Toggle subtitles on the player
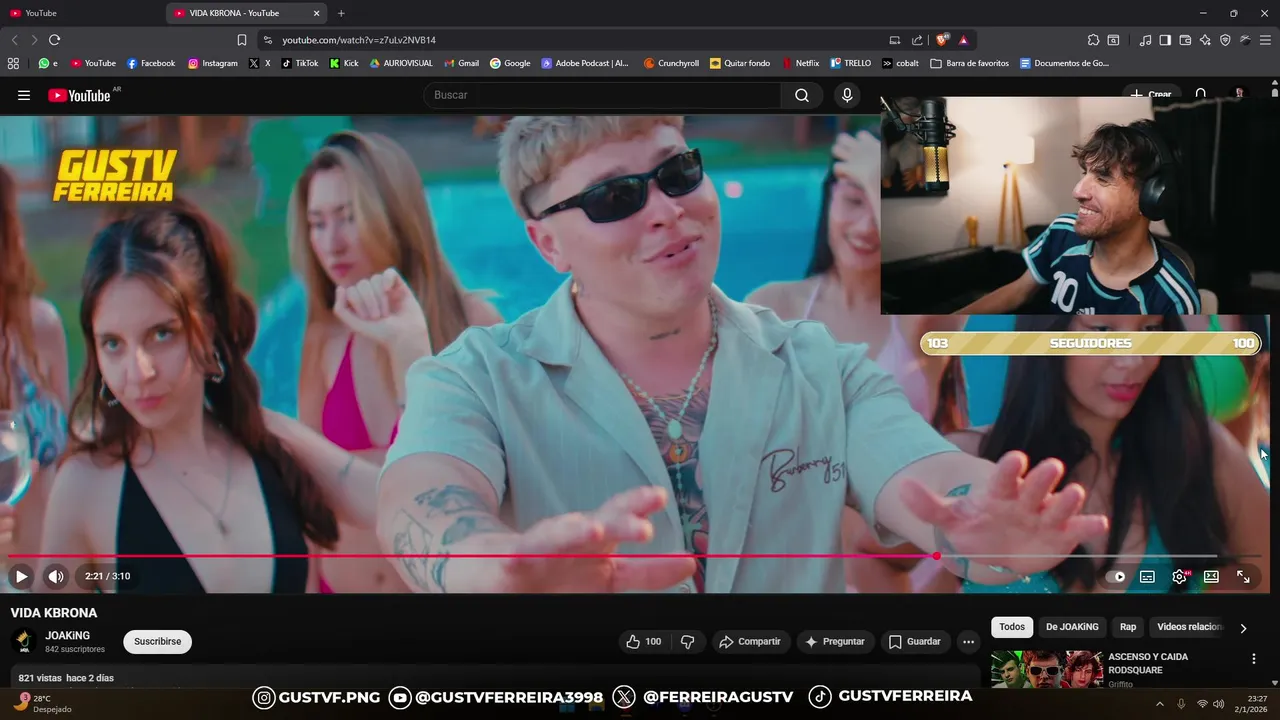Viewport: 1280px width, 720px height. 1148,576
